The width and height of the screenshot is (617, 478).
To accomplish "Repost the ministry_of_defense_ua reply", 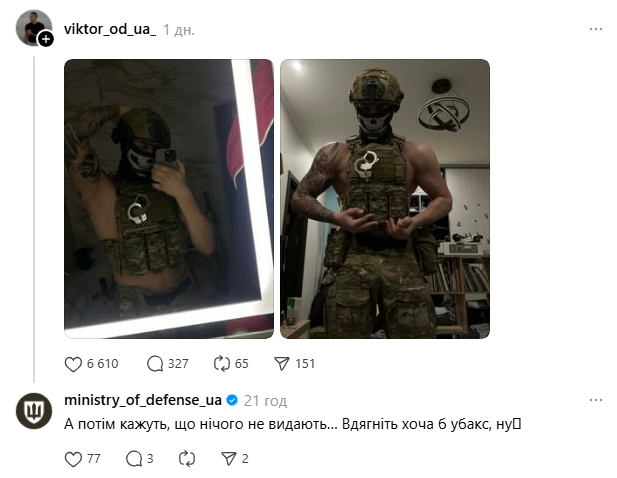I will (187, 459).
